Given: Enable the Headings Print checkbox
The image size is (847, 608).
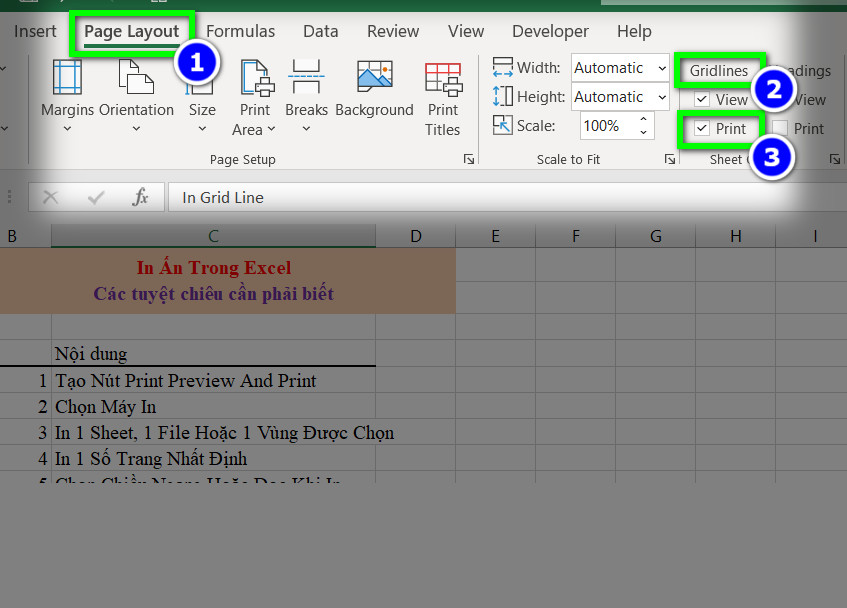Looking at the screenshot, I should pos(781,129).
